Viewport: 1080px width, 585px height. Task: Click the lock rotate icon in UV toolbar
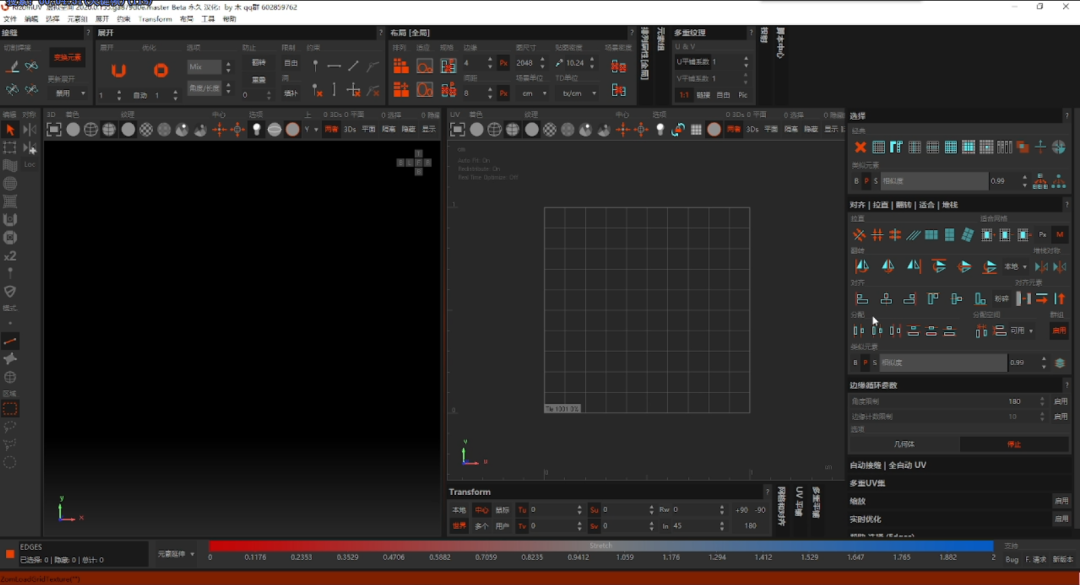(678, 130)
